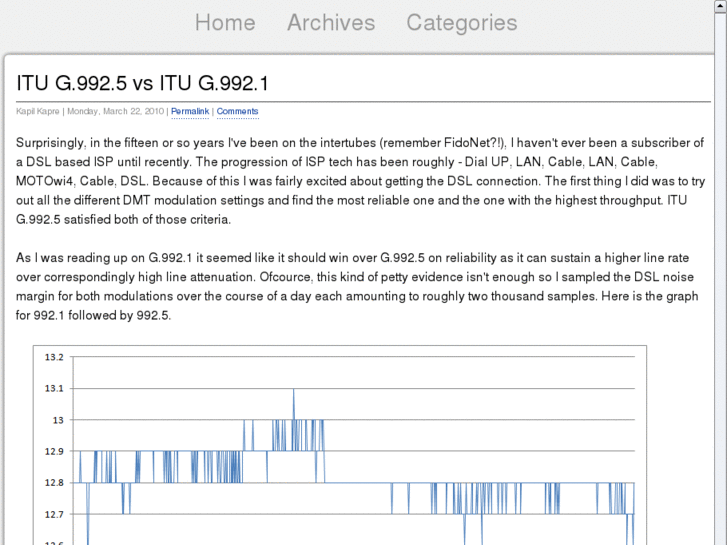This screenshot has height=545, width=727.
Task: Go to the Archives page
Action: coord(331,23)
